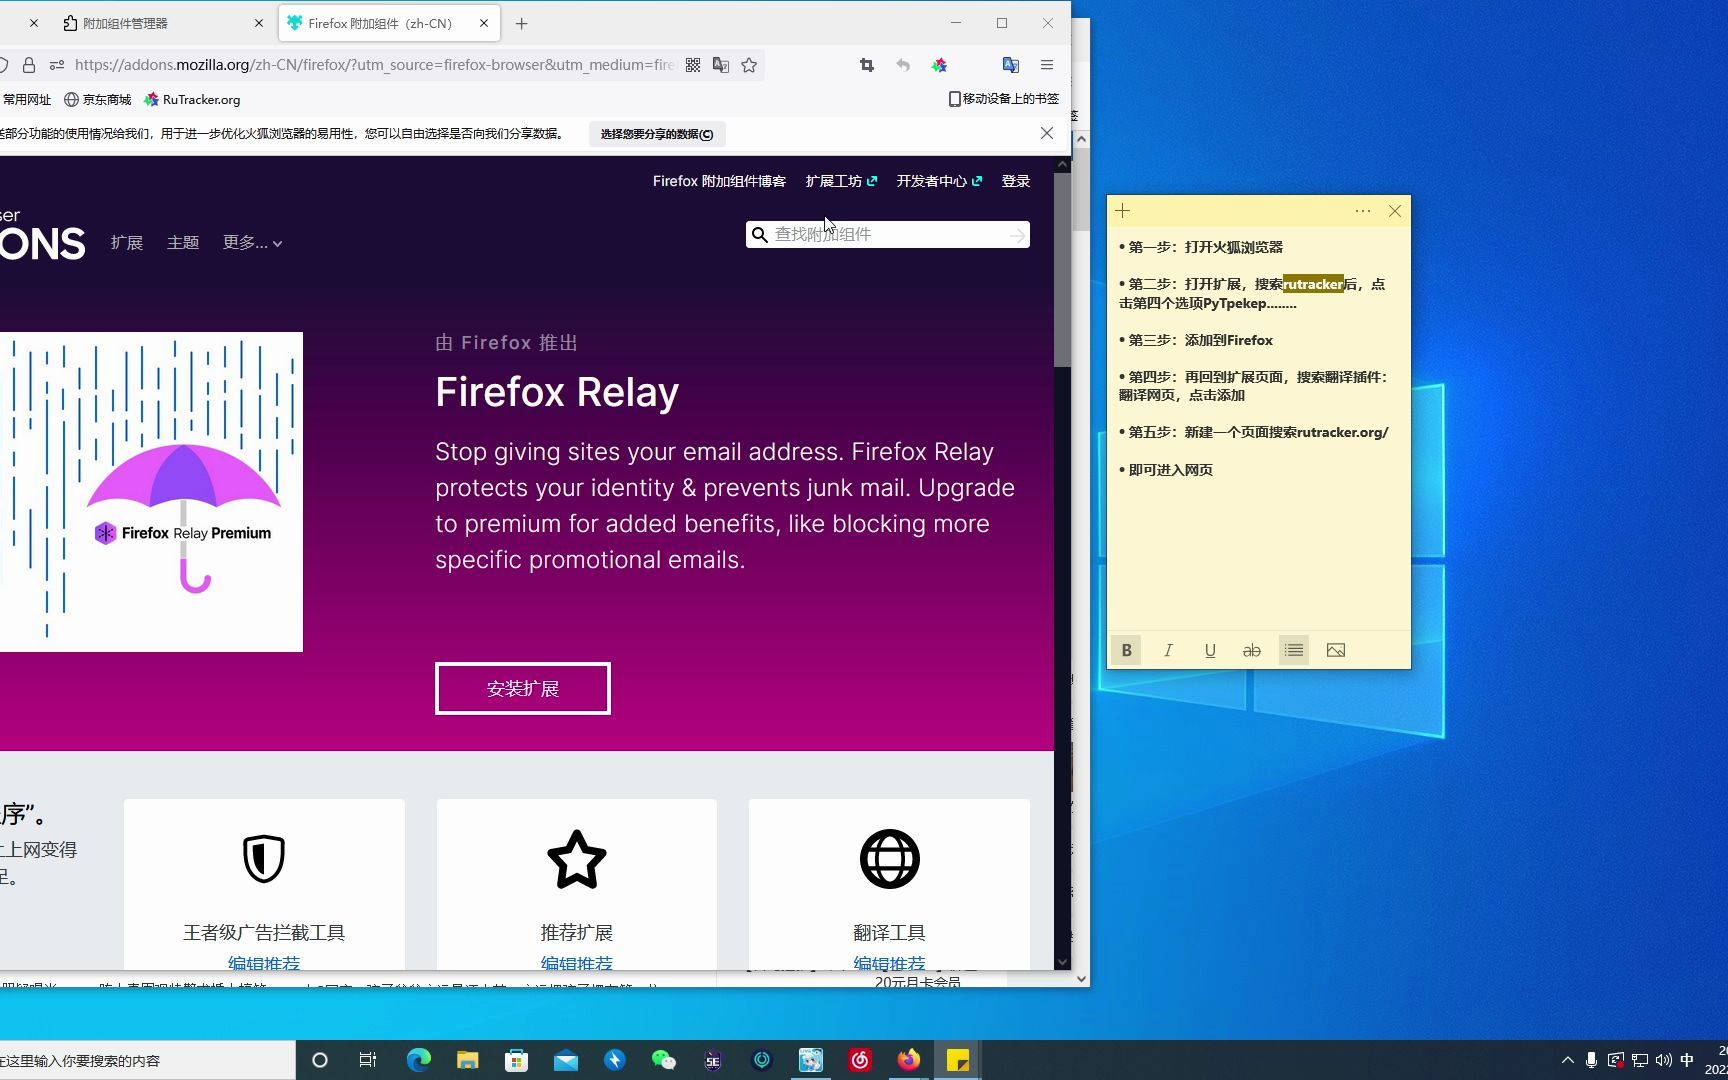Open a new browser tab
This screenshot has height=1080, width=1728.
pos(521,23)
